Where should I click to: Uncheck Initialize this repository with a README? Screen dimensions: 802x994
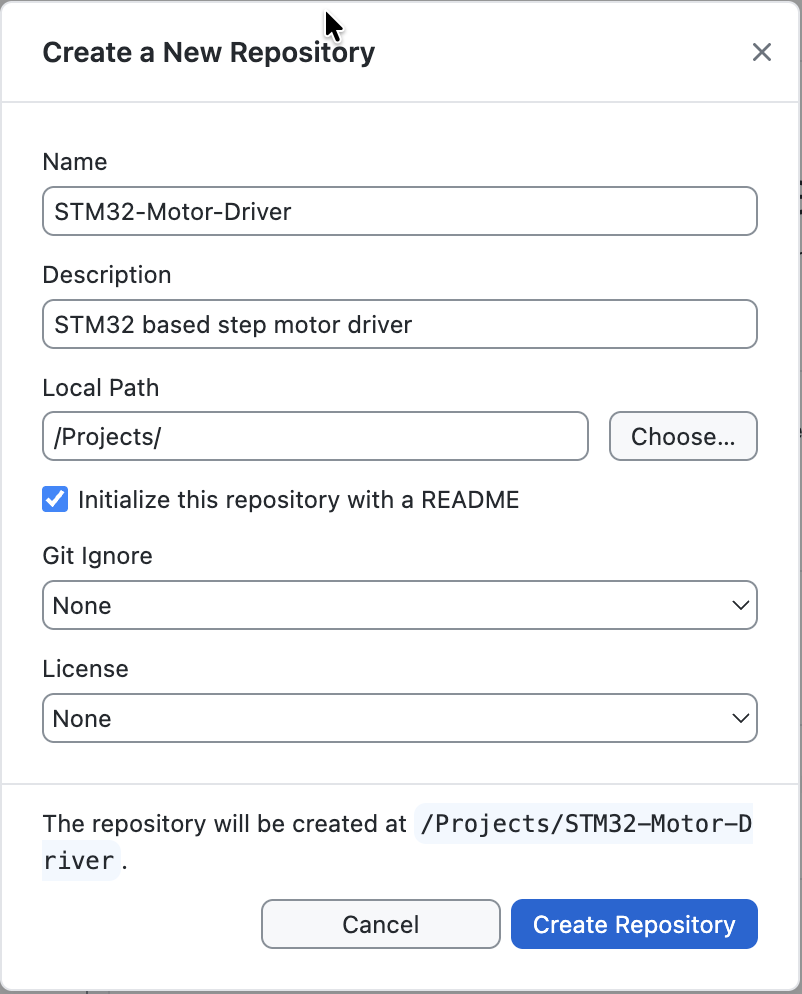point(55,498)
